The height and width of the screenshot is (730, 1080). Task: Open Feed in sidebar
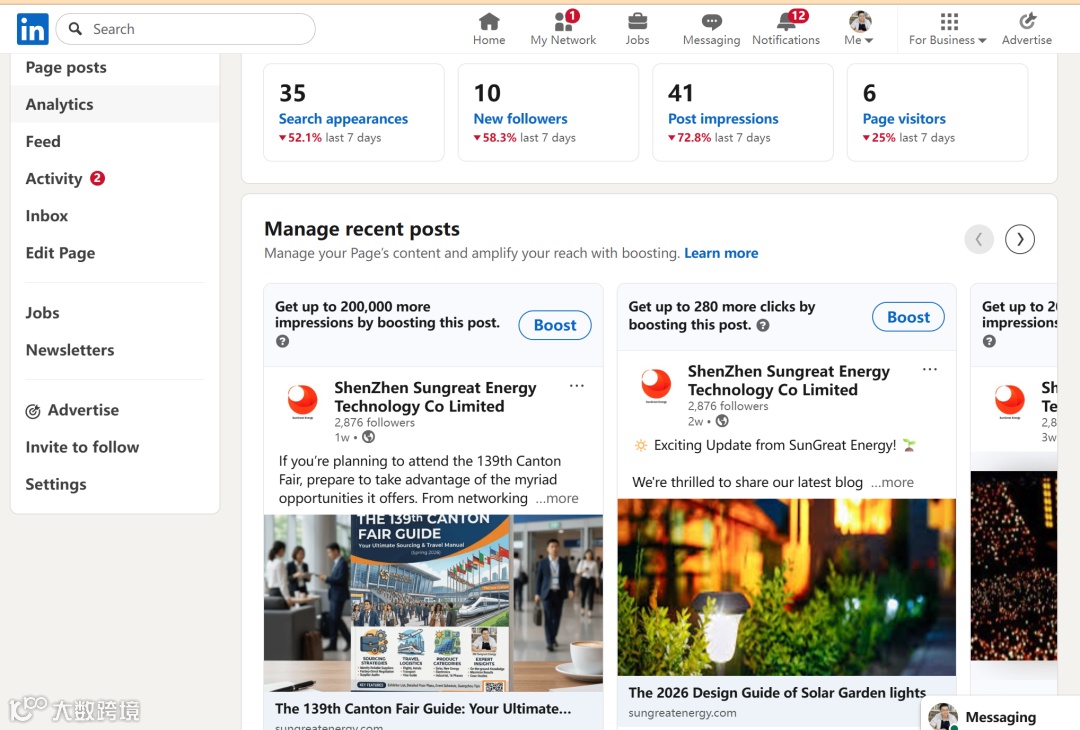[x=43, y=141]
